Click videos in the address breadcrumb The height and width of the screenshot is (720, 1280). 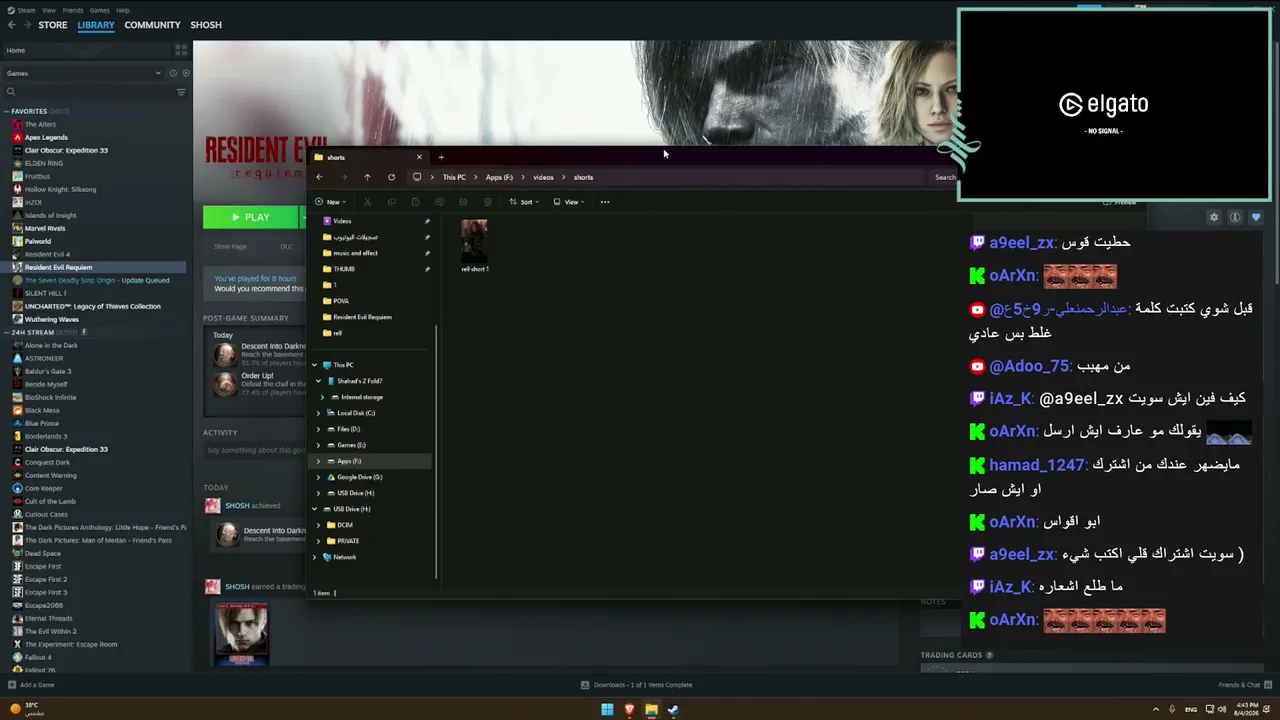[543, 177]
